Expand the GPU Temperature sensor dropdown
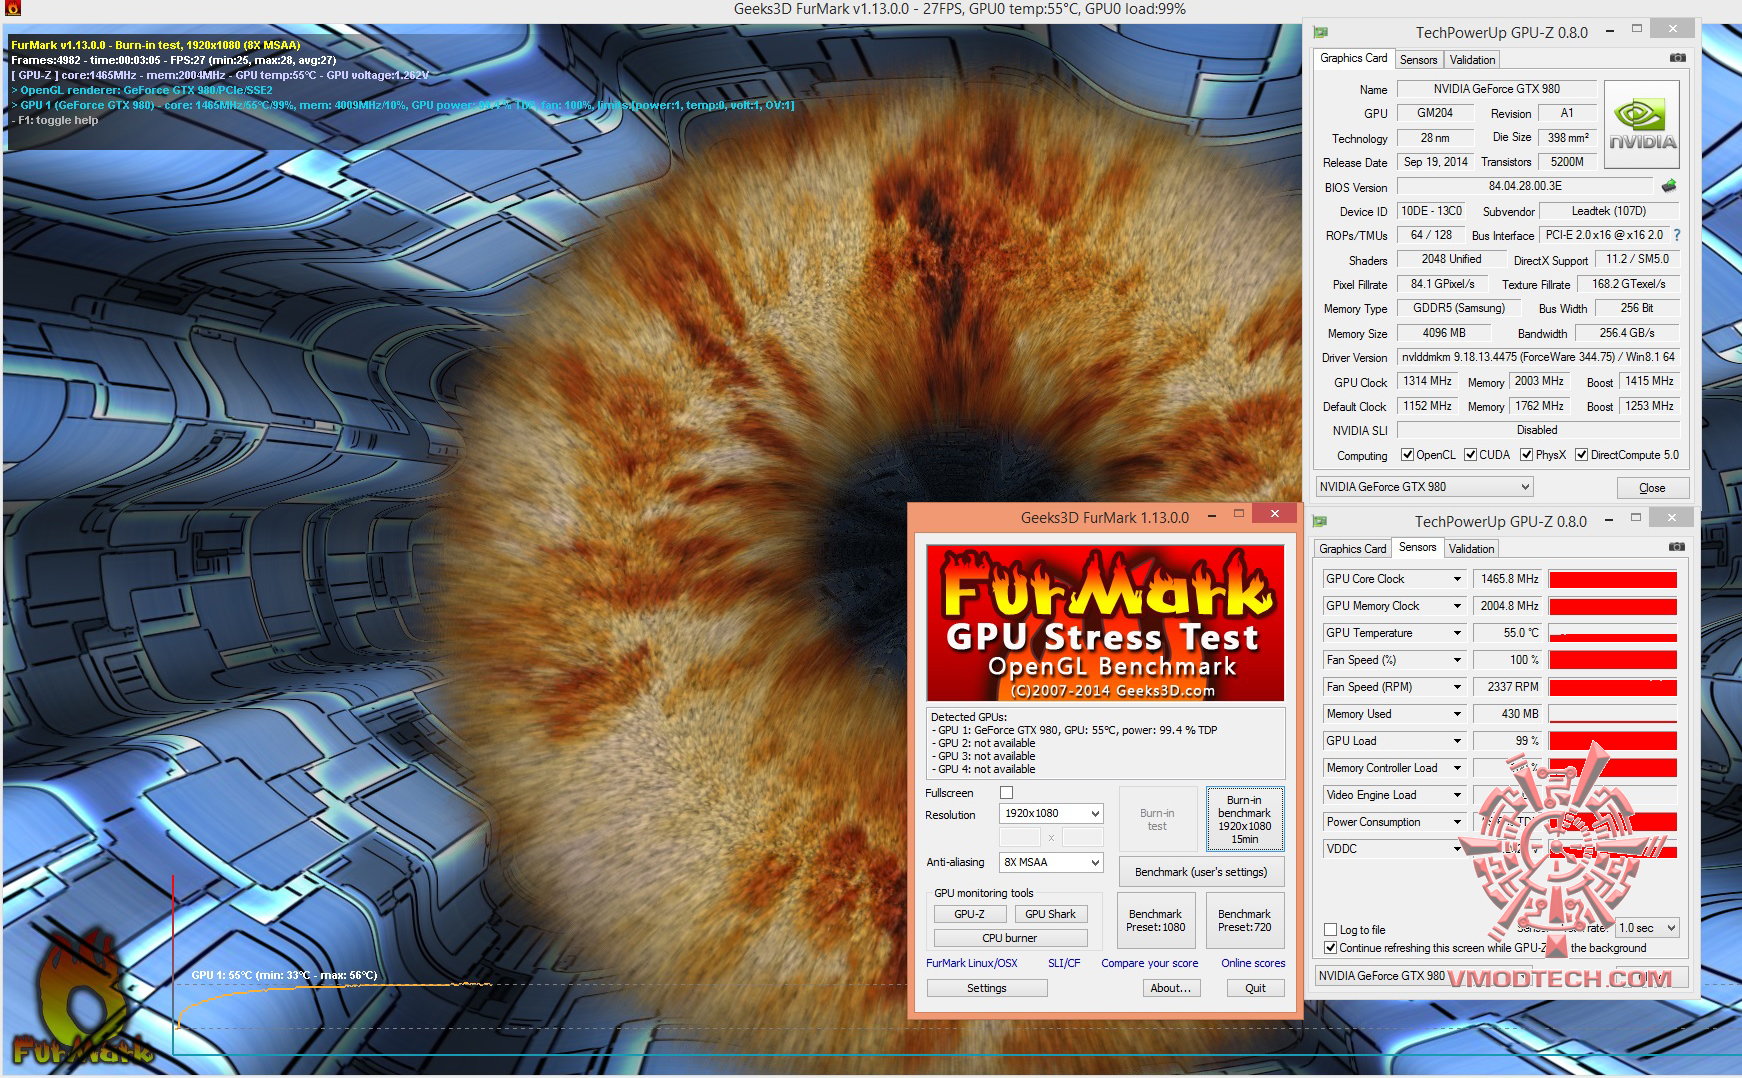This screenshot has width=1742, height=1078. point(1457,633)
